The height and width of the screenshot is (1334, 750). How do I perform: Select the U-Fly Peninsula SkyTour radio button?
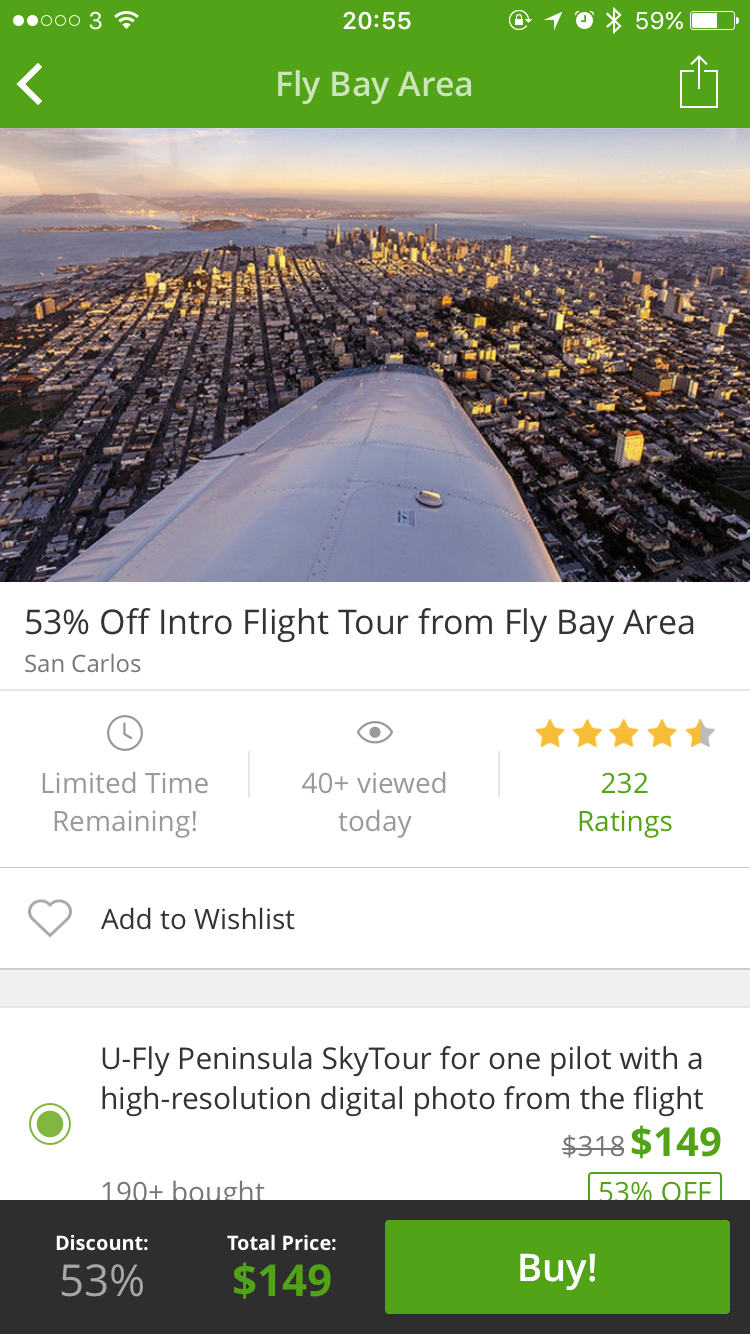[49, 1124]
